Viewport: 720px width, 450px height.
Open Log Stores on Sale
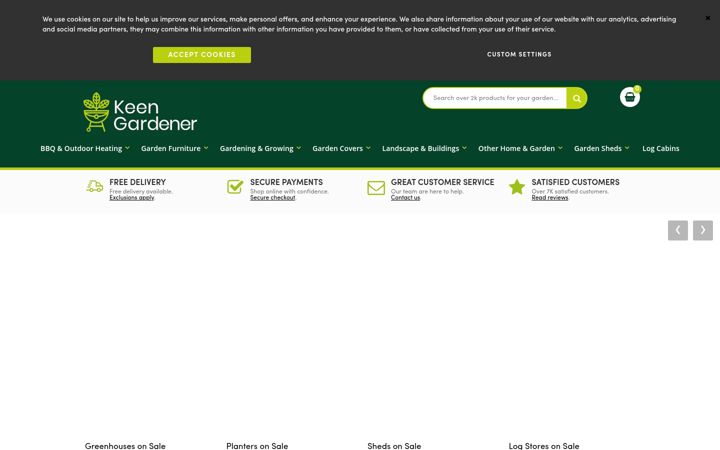point(544,445)
